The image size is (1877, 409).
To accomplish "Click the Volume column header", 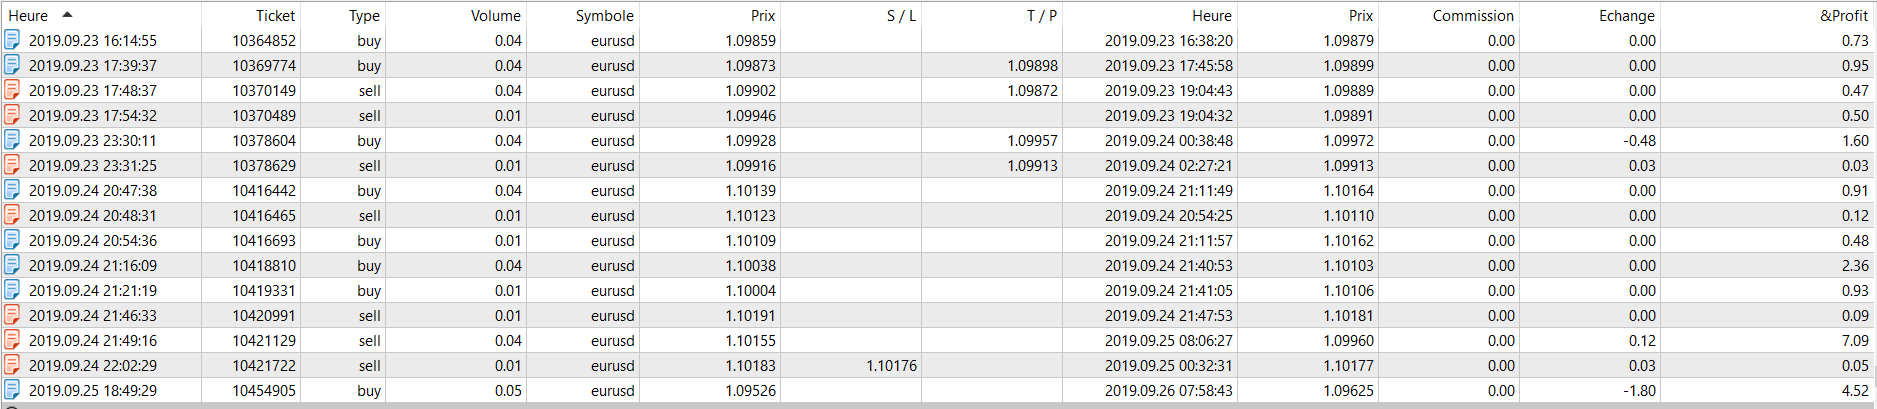I will [495, 15].
